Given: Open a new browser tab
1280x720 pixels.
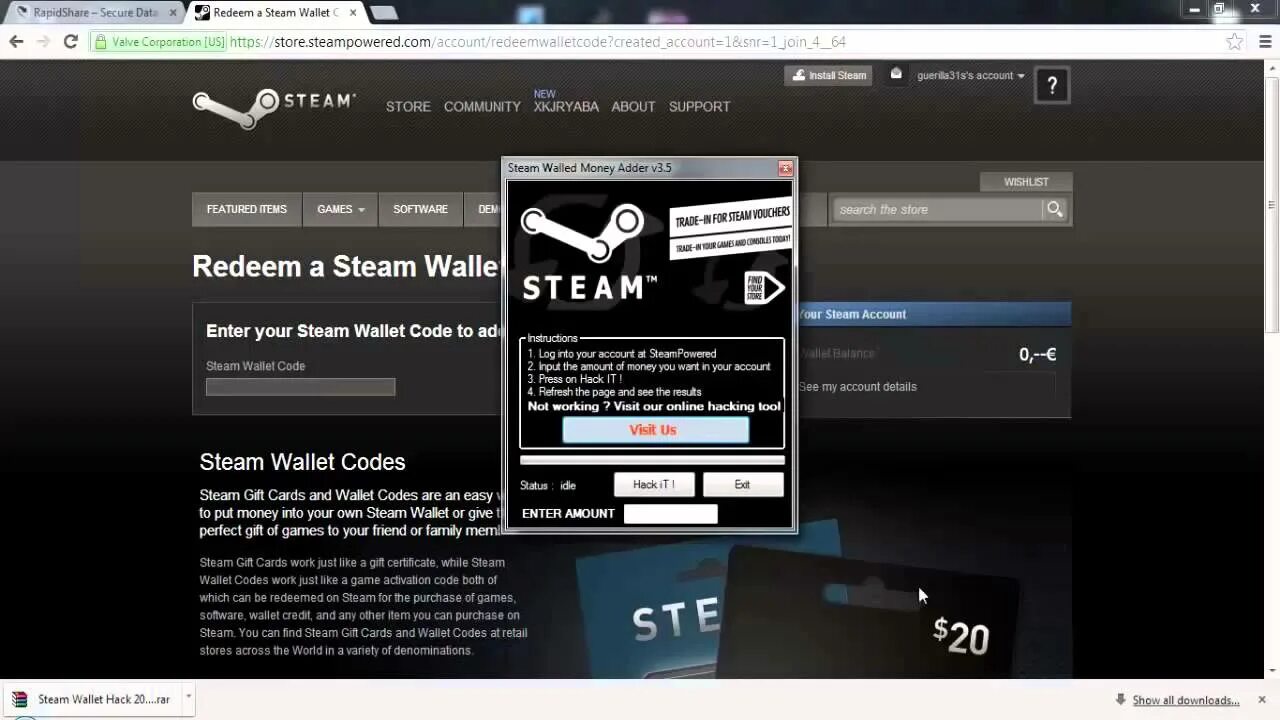Looking at the screenshot, I should click(x=383, y=12).
